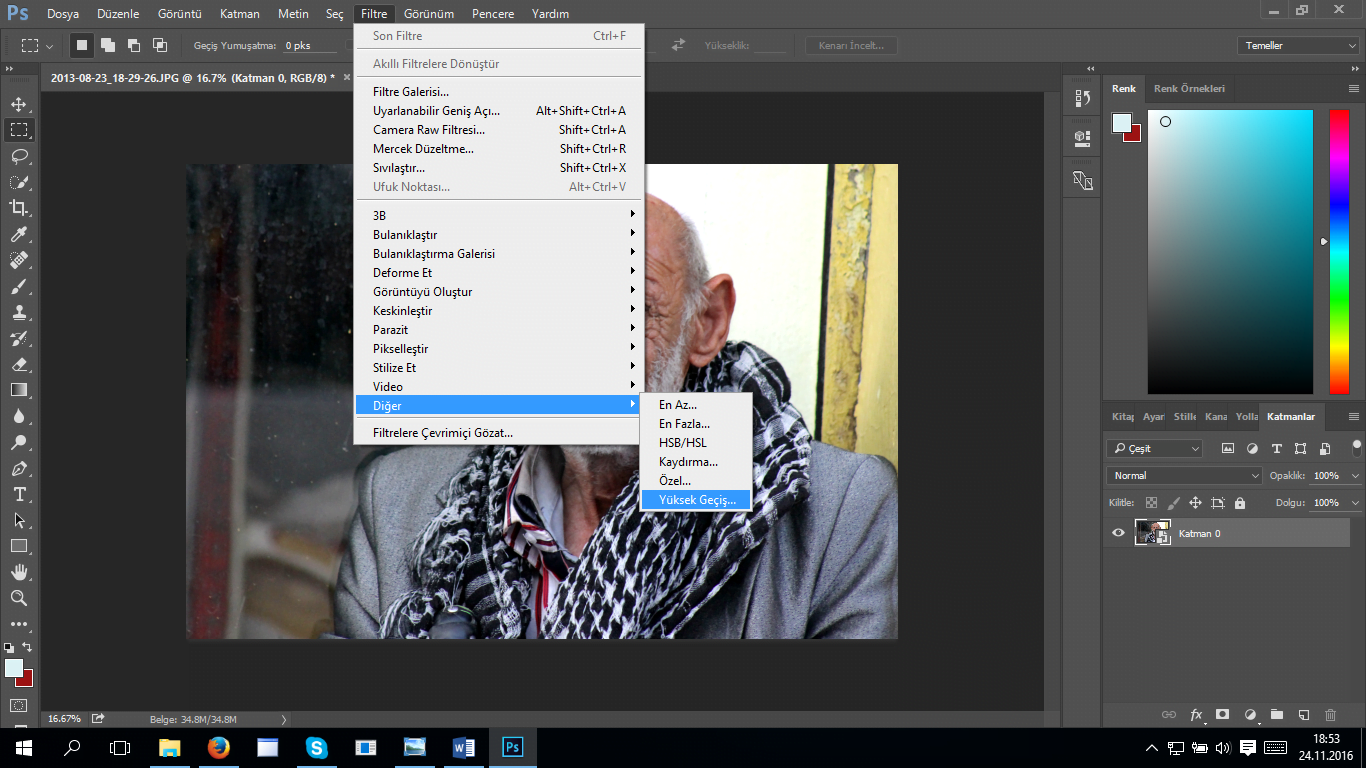Viewport: 1366px width, 768px height.
Task: Select the Lasso tool
Action: pos(20,155)
